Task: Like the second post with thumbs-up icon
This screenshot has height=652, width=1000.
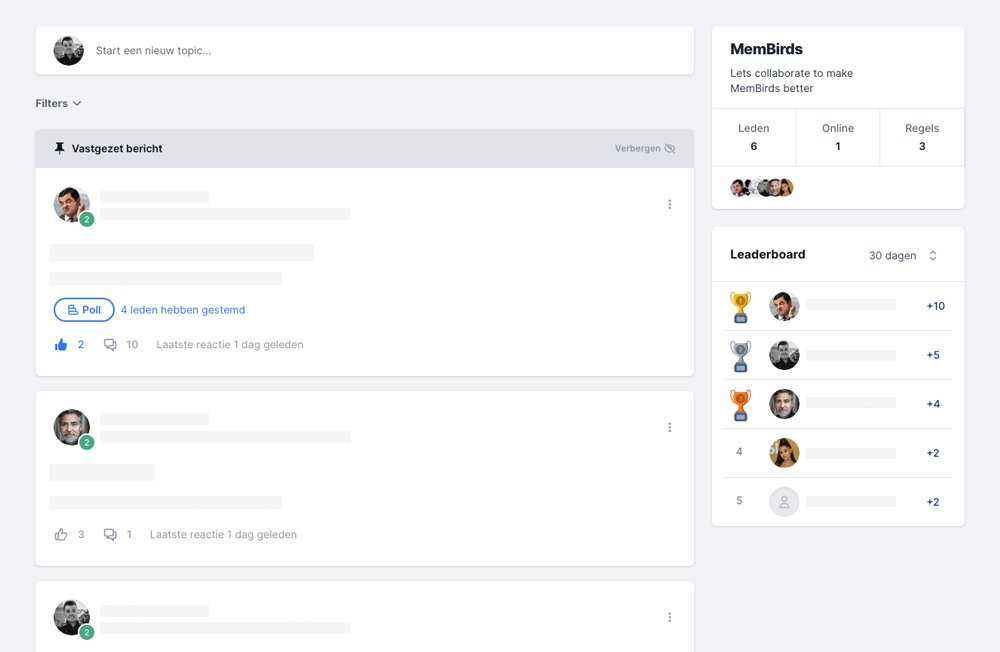Action: pos(61,535)
